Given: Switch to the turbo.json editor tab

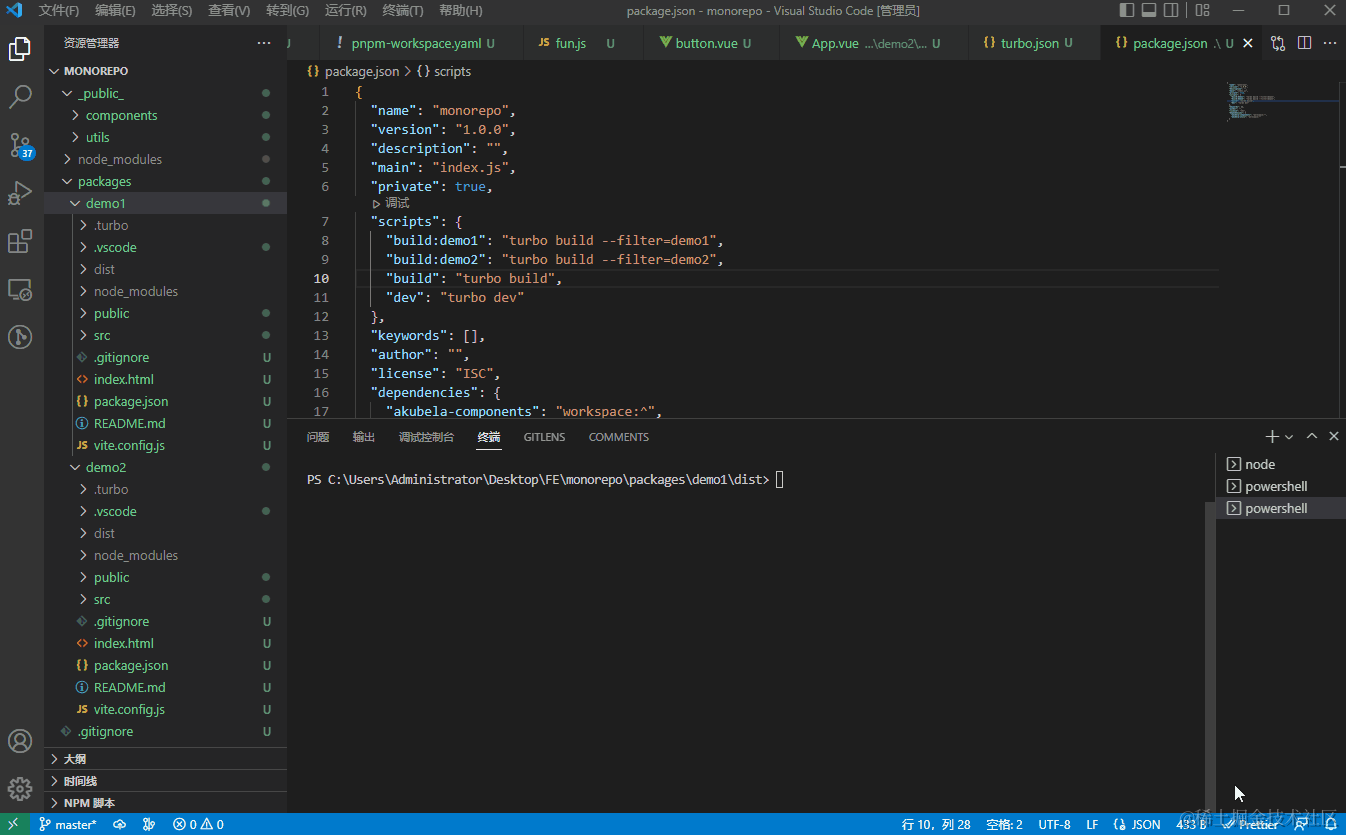Looking at the screenshot, I should click(x=1029, y=43).
